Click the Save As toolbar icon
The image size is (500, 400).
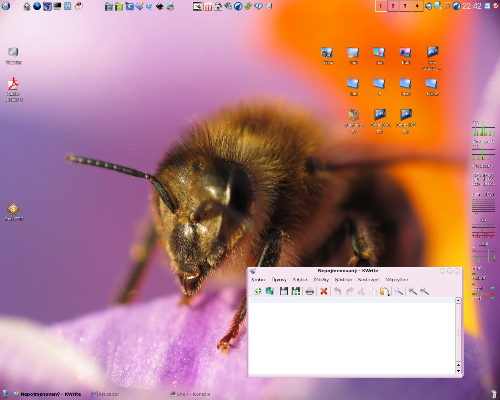click(x=296, y=291)
